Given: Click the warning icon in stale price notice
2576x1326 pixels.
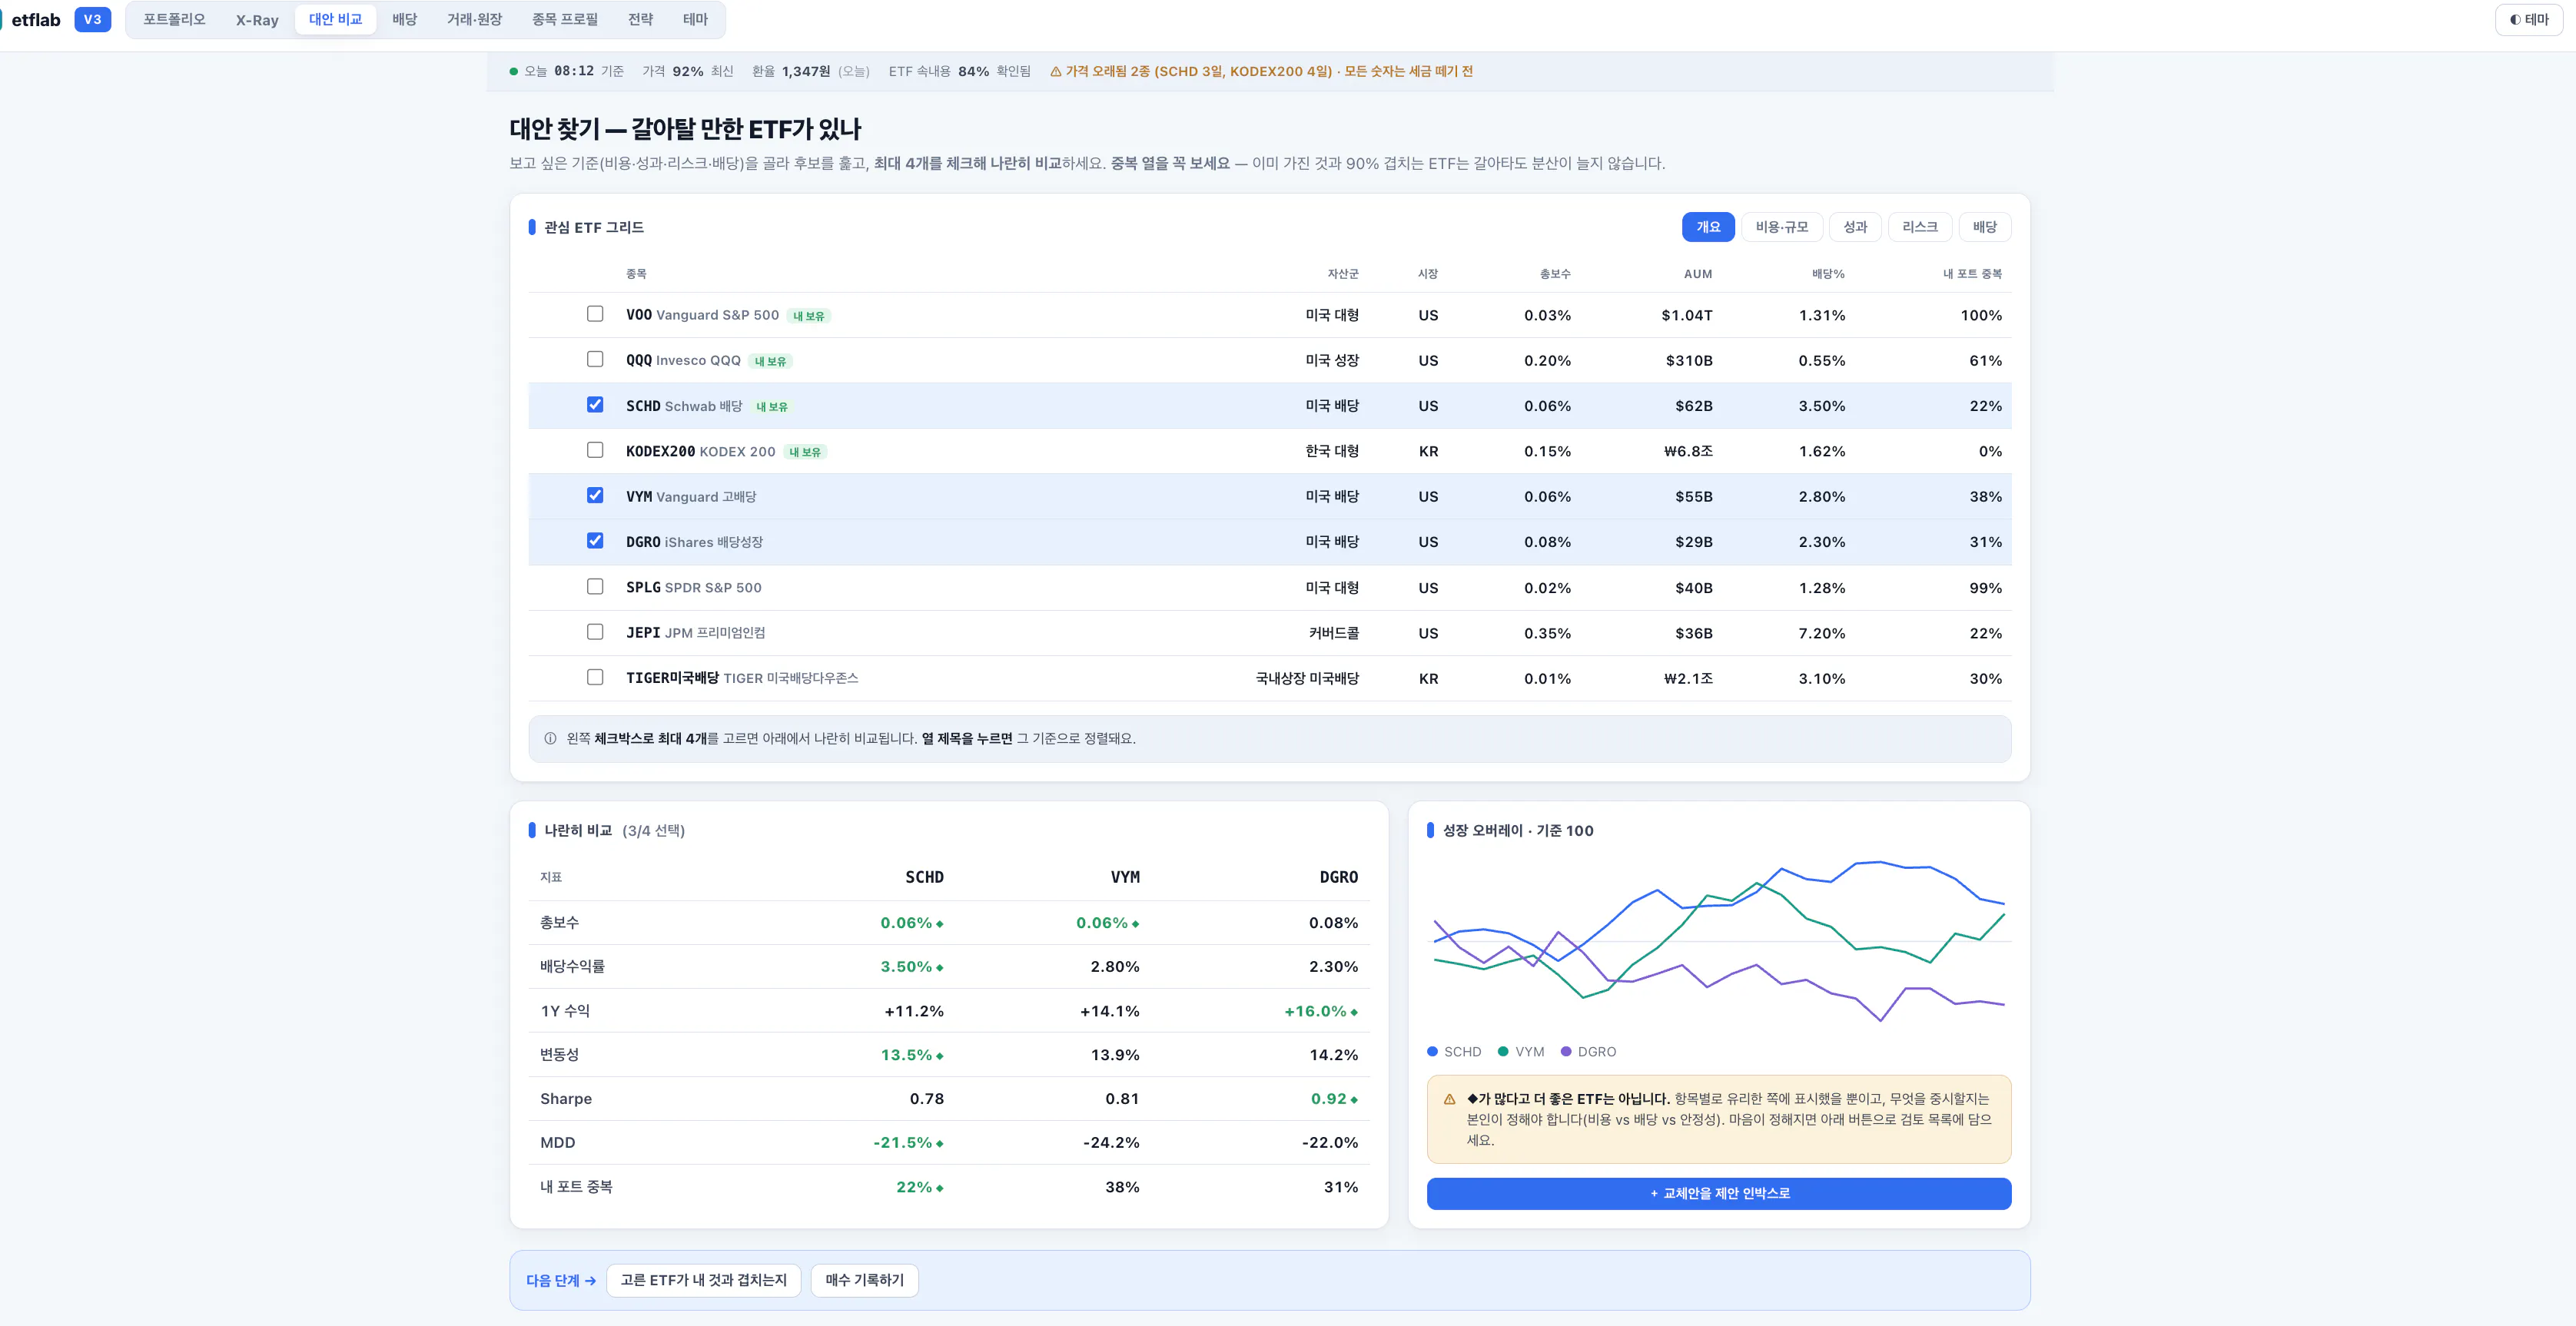Looking at the screenshot, I should pos(1055,71).
